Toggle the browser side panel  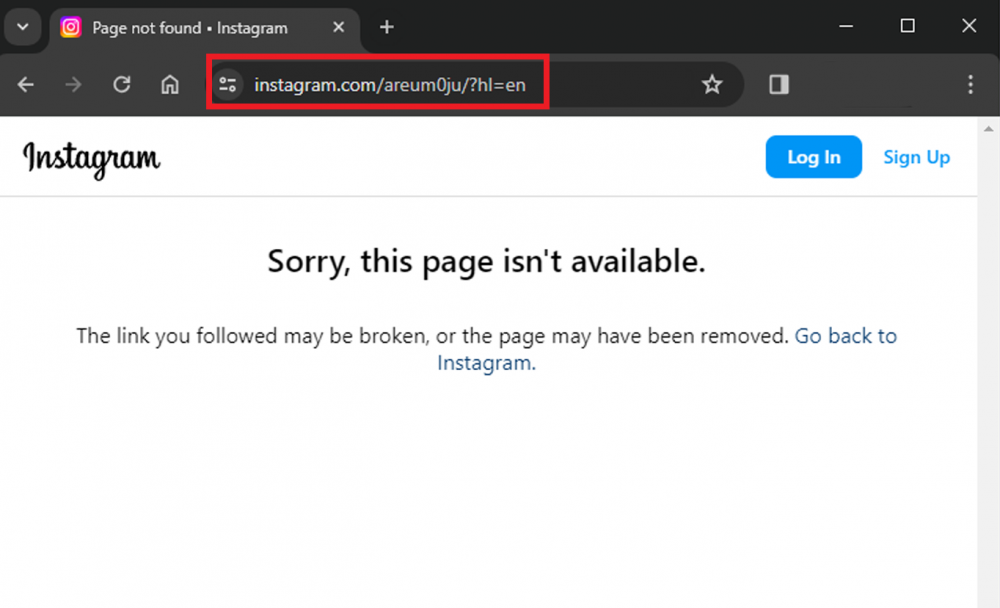(x=779, y=84)
